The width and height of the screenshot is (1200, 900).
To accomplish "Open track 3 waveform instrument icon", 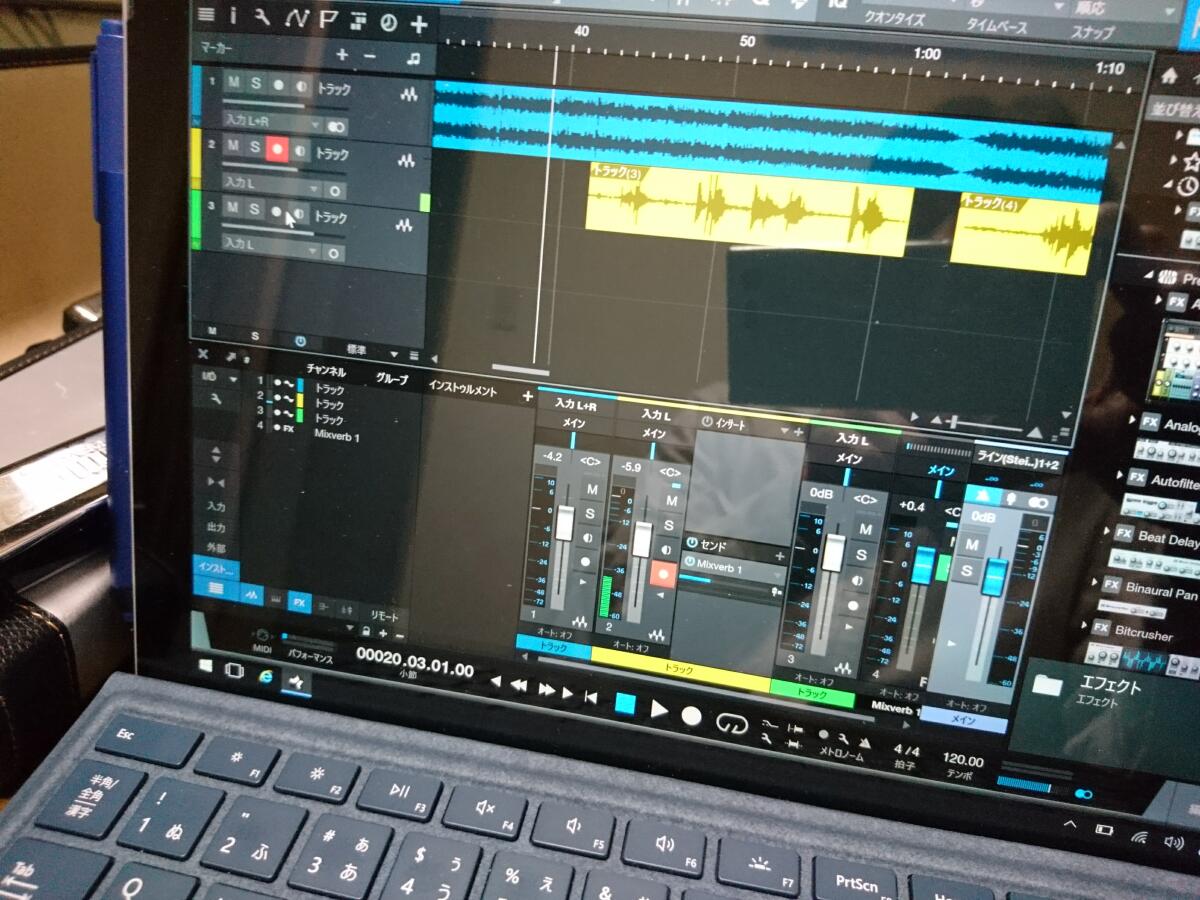I will point(403,227).
